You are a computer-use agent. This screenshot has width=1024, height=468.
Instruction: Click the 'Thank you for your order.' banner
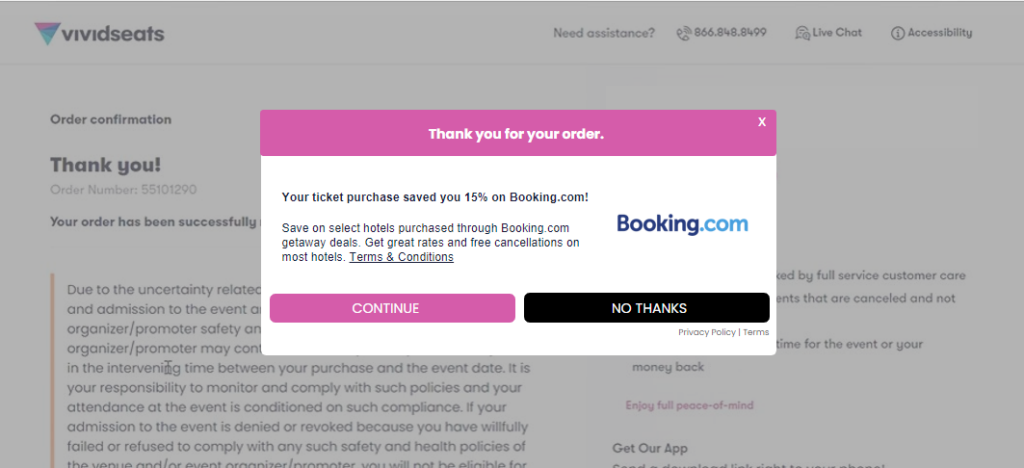click(516, 133)
